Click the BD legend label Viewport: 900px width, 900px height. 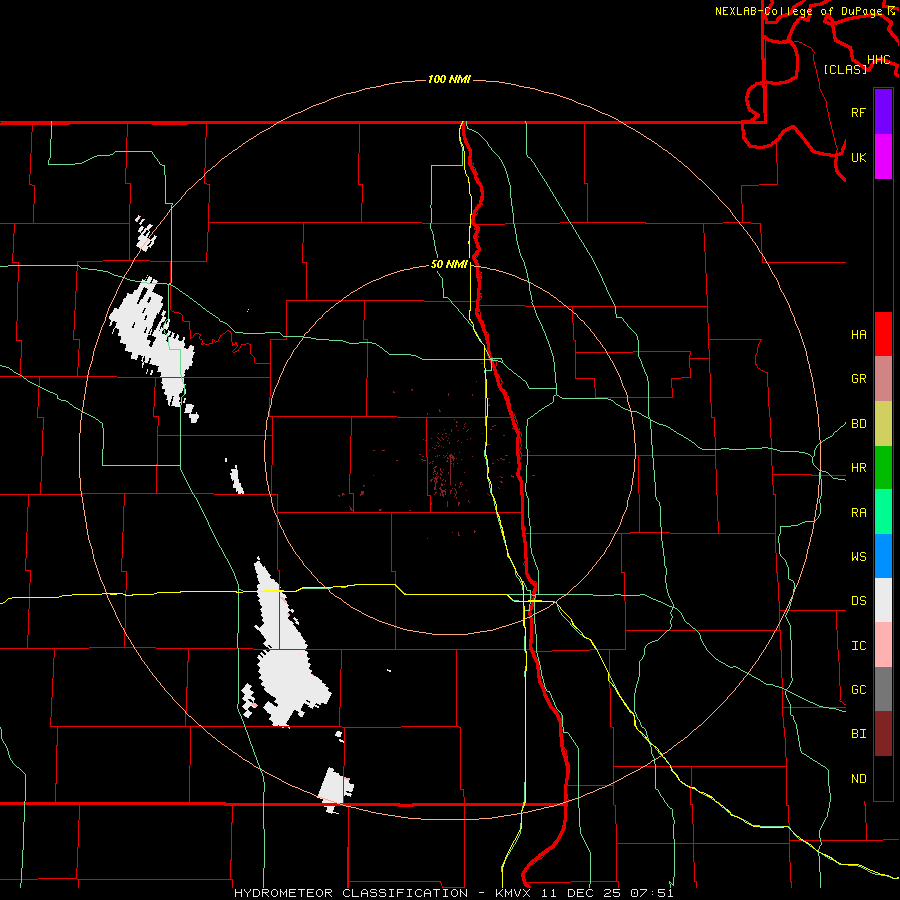[858, 424]
